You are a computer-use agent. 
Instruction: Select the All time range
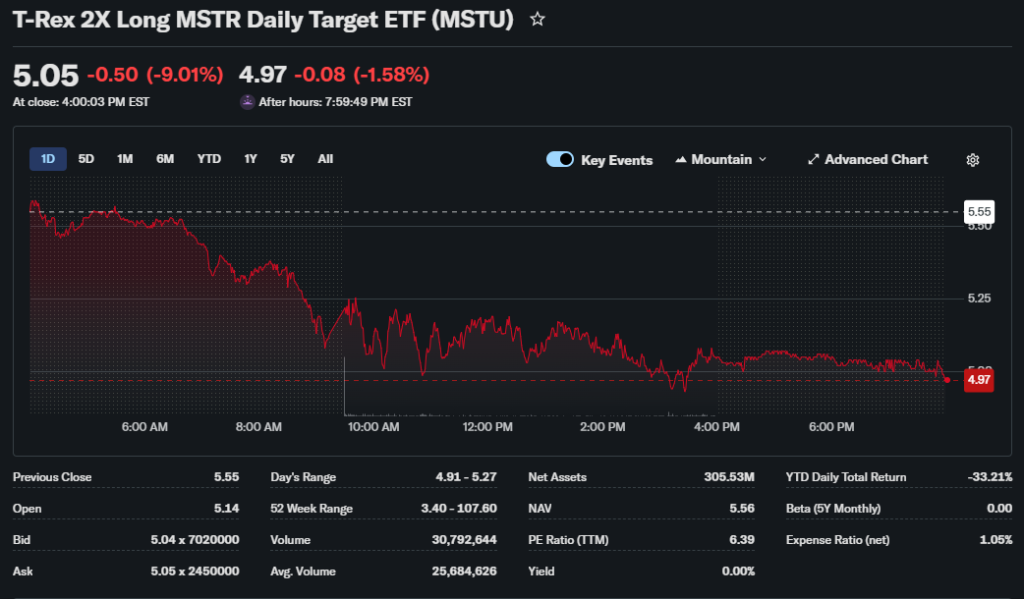(x=325, y=159)
